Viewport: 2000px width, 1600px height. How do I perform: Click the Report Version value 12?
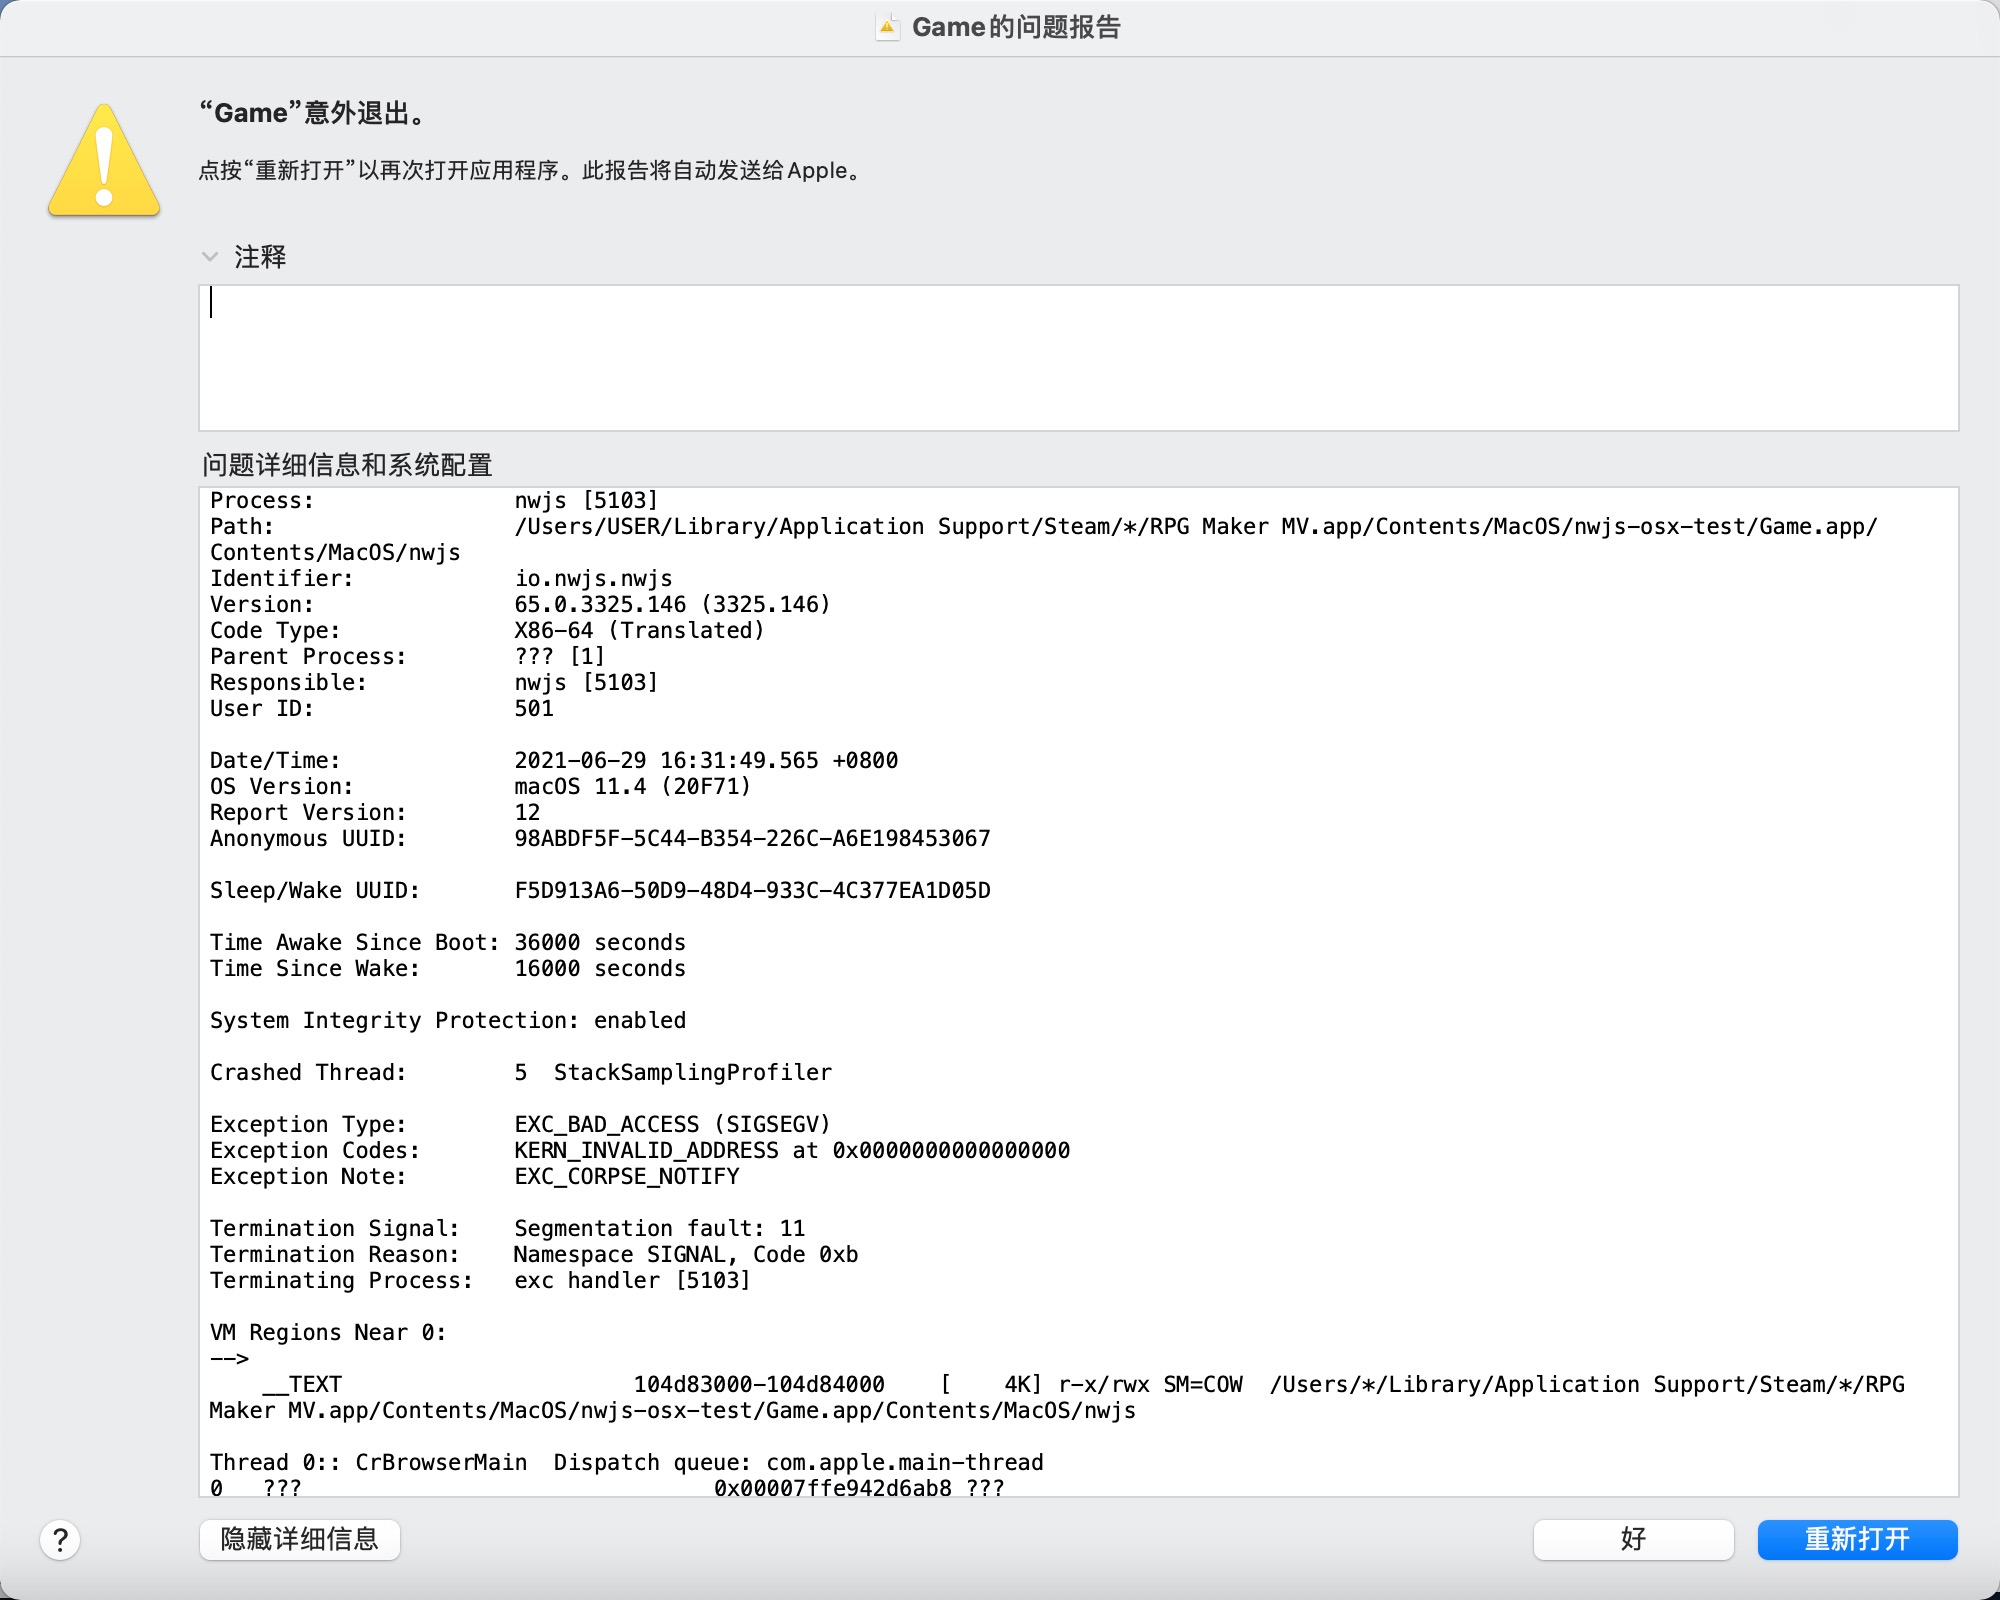tap(527, 812)
